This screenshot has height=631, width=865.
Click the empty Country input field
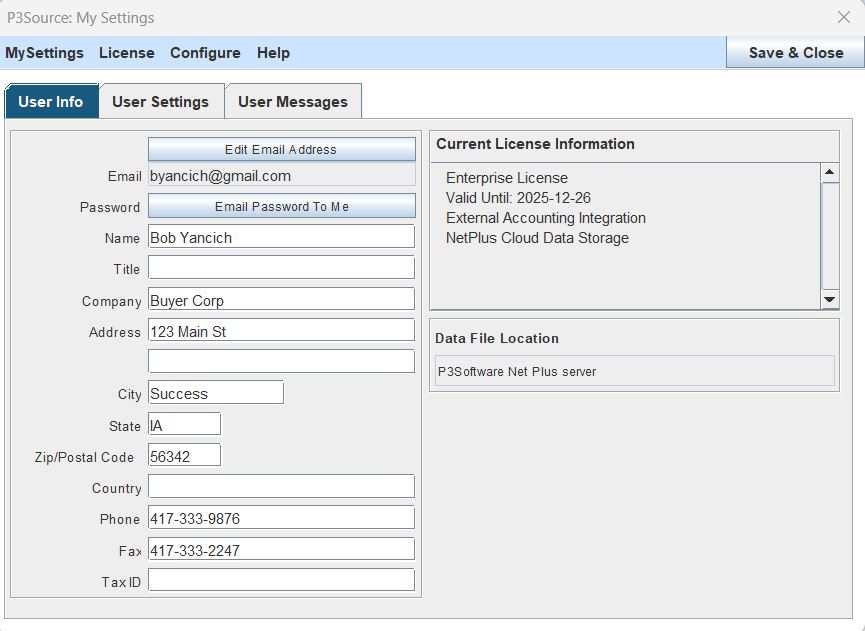(x=281, y=485)
